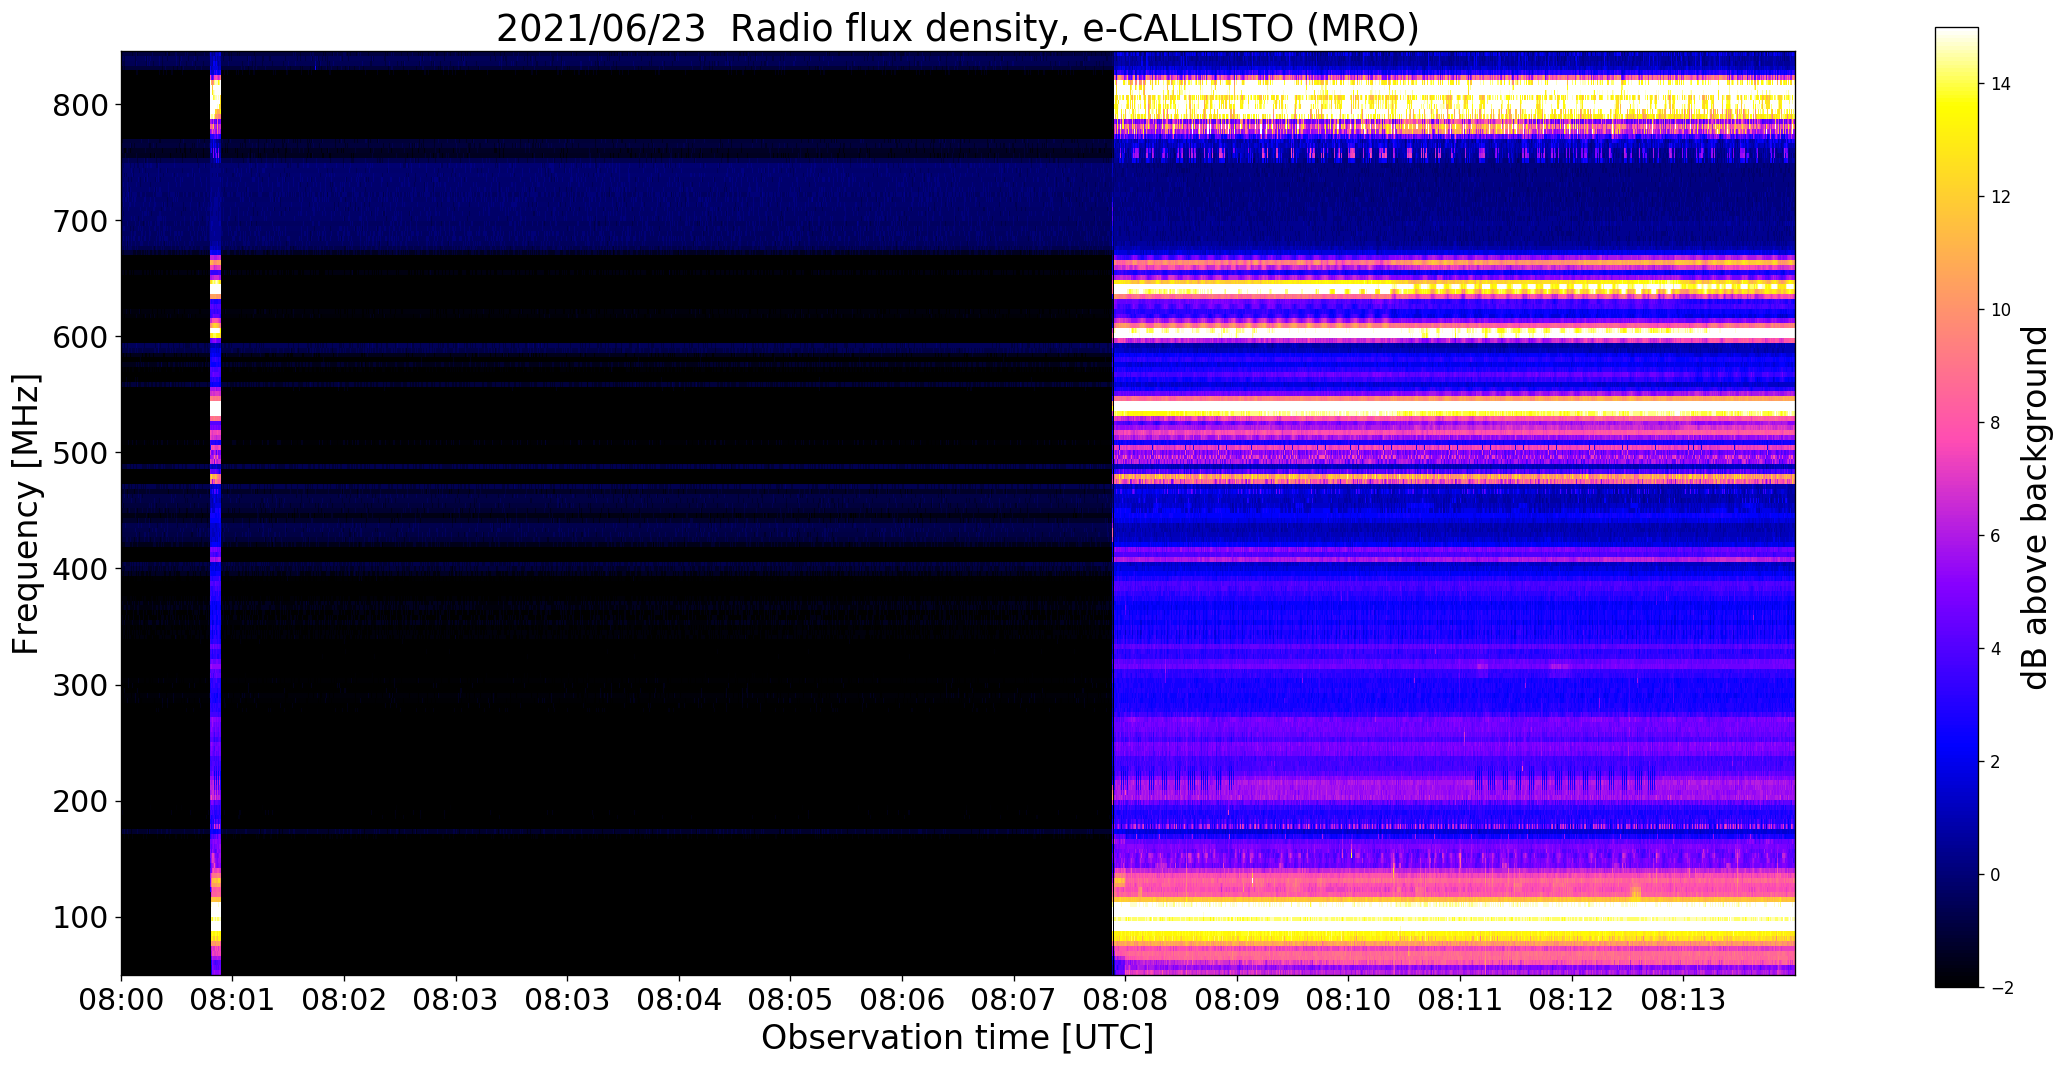Image resolution: width=2066 pixels, height=1067 pixels.
Task: Click the x-axis tick label "08:11"
Action: click(1461, 999)
